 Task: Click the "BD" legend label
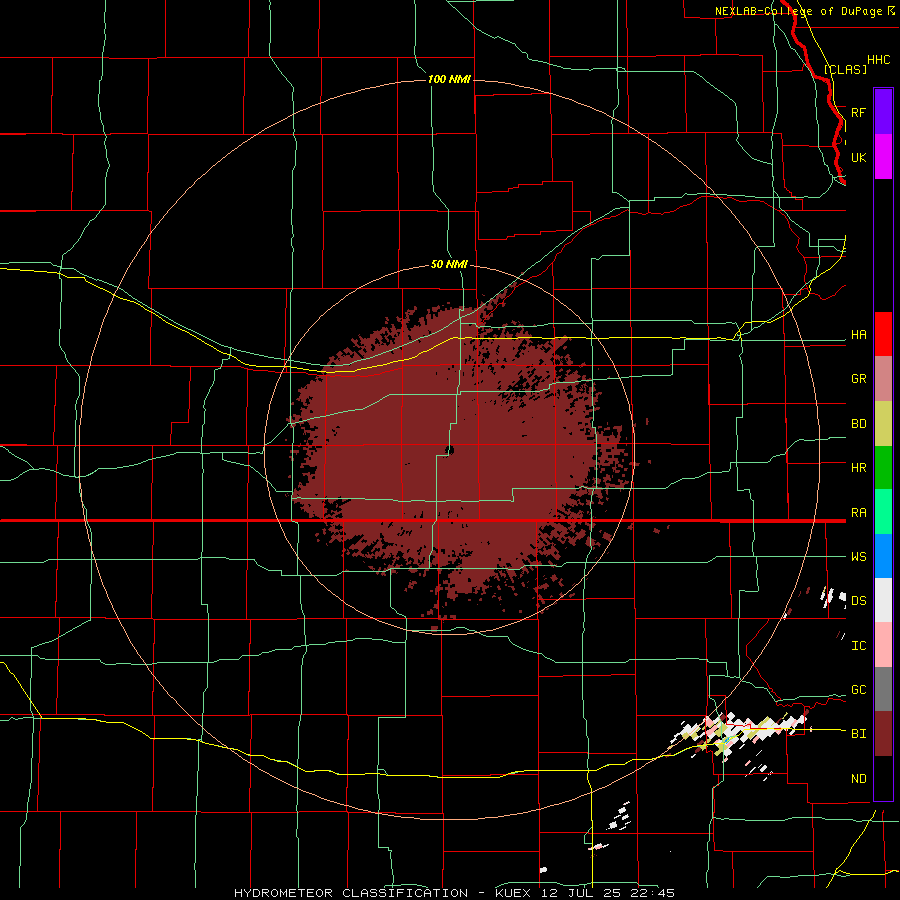click(859, 424)
